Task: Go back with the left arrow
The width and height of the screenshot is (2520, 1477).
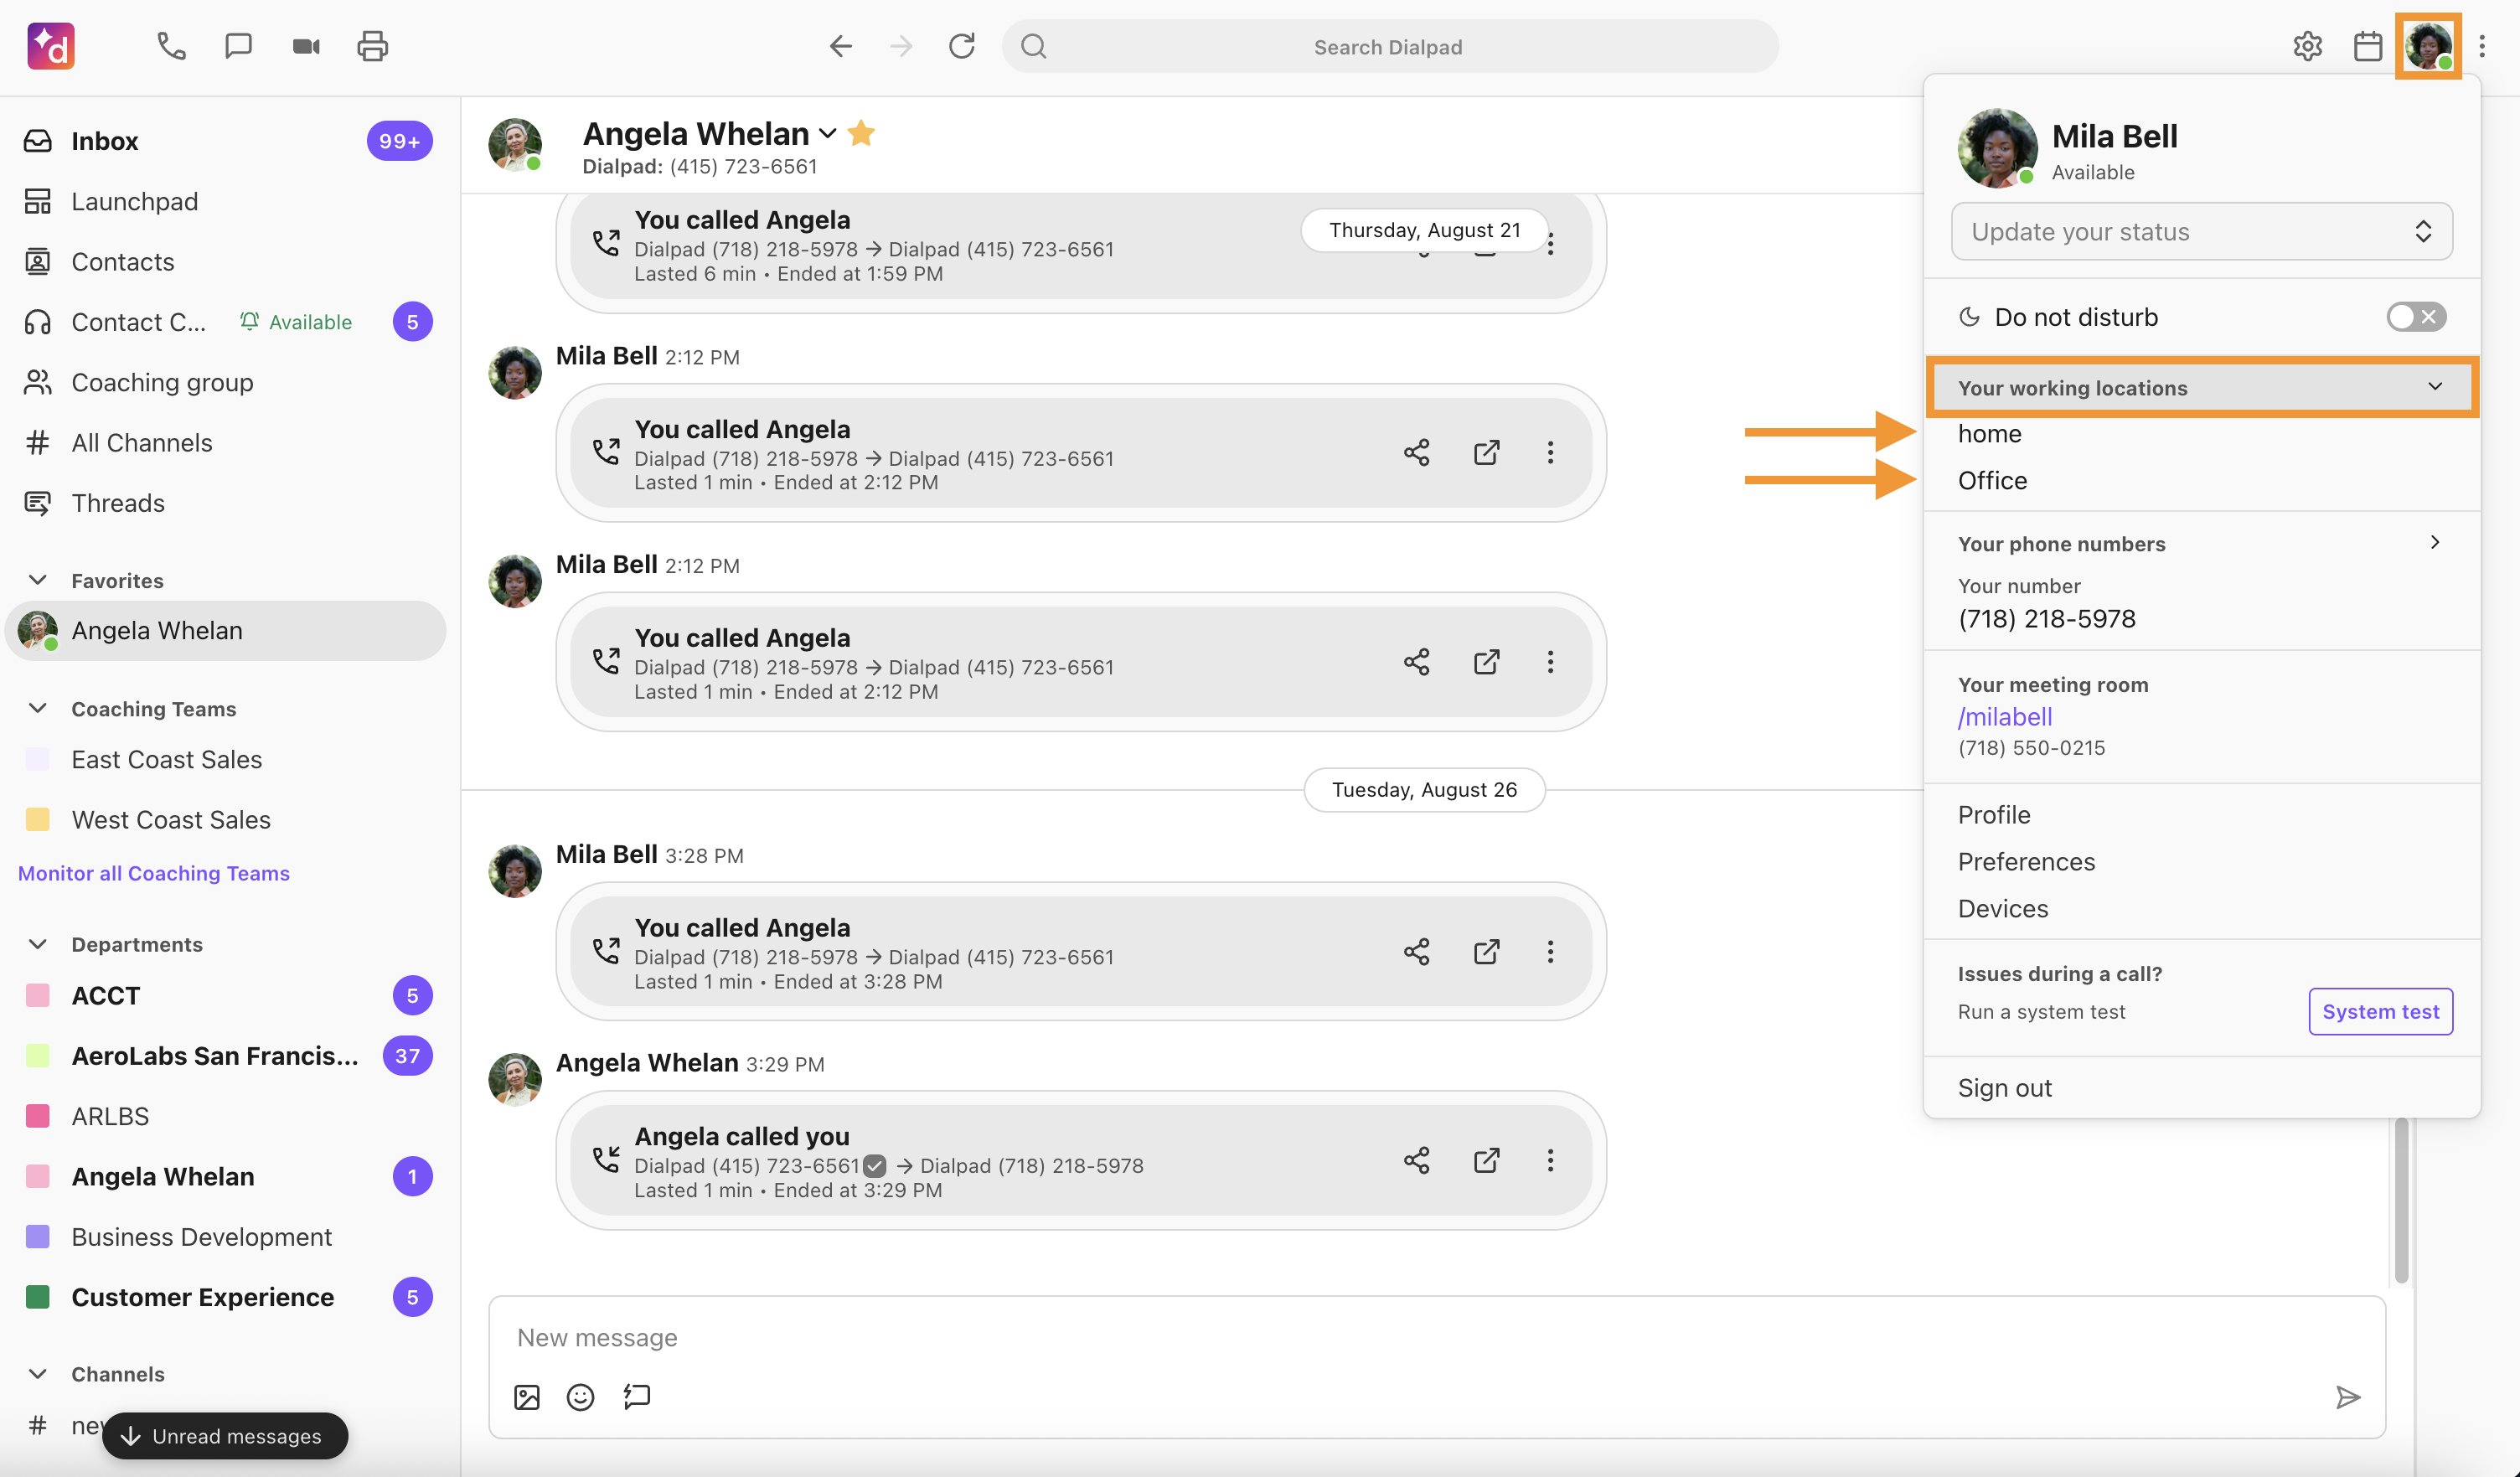Action: (x=841, y=46)
